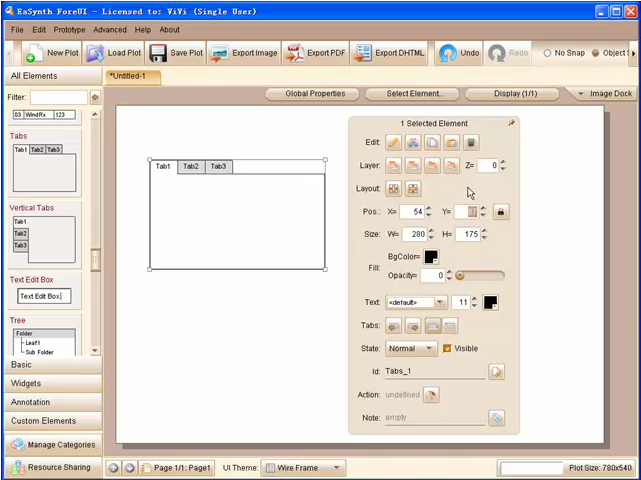Click the delete icon in Edit row
Viewport: 641px width, 480px height.
471,143
